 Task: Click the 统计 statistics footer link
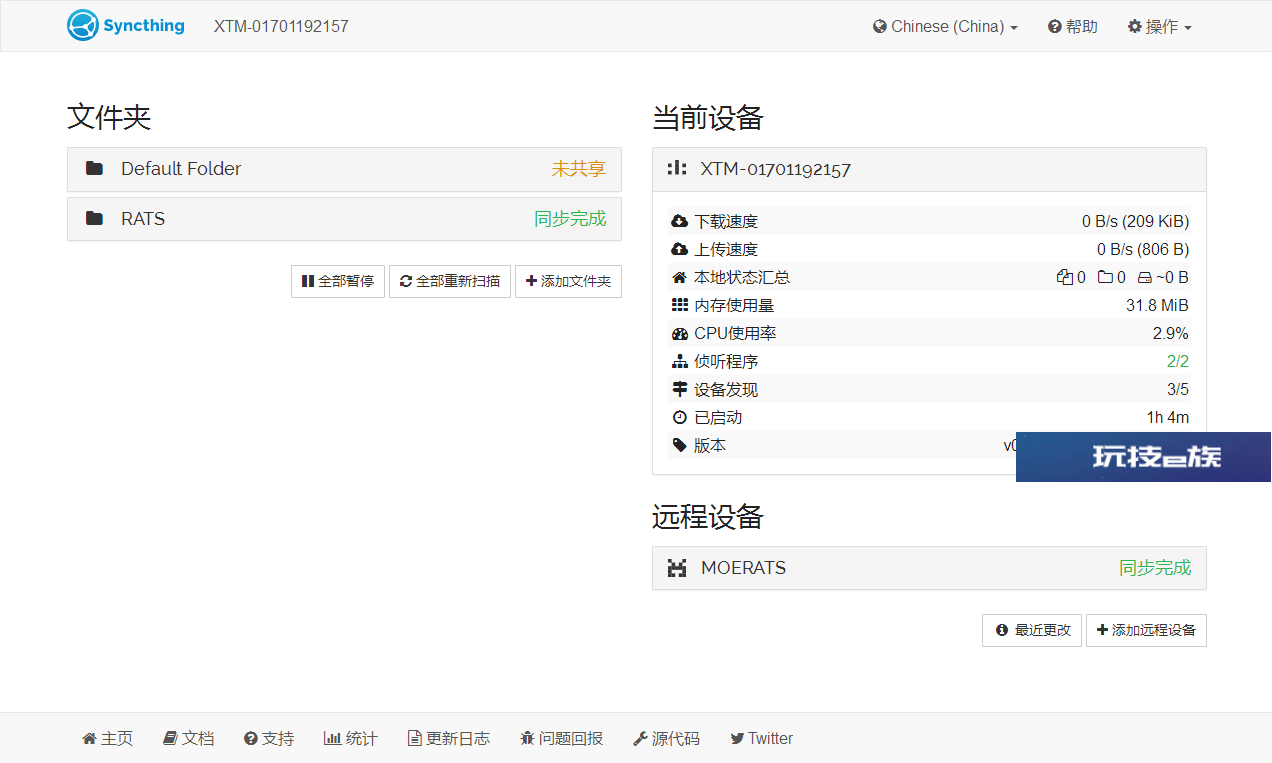tap(351, 739)
